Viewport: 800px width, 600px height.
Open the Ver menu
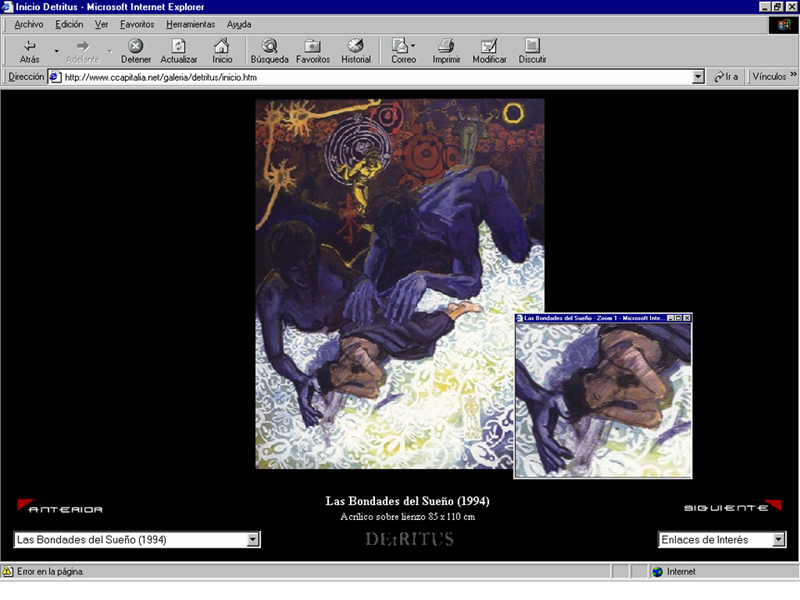(x=101, y=24)
